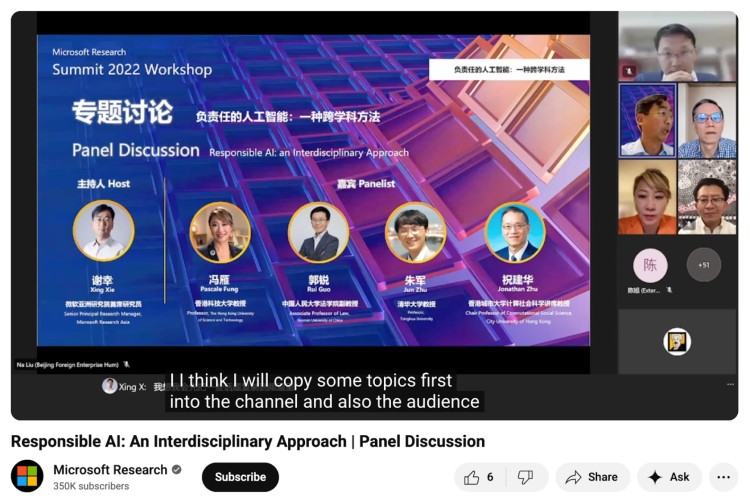The image size is (750, 501).
Task: Click the thumbs down dislike icon
Action: (525, 477)
